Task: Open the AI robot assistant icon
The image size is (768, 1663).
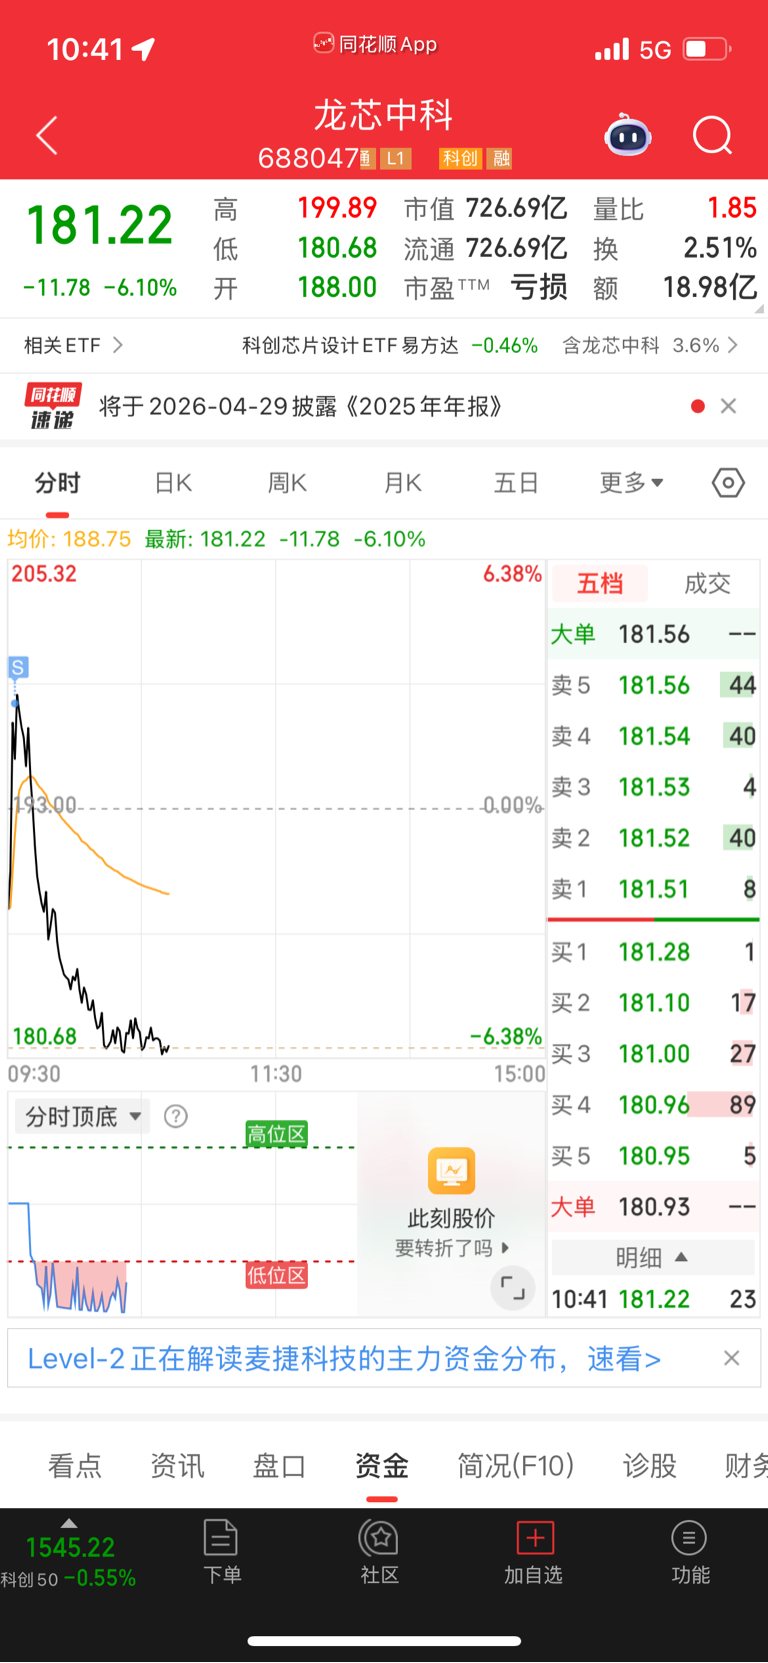Action: (628, 135)
